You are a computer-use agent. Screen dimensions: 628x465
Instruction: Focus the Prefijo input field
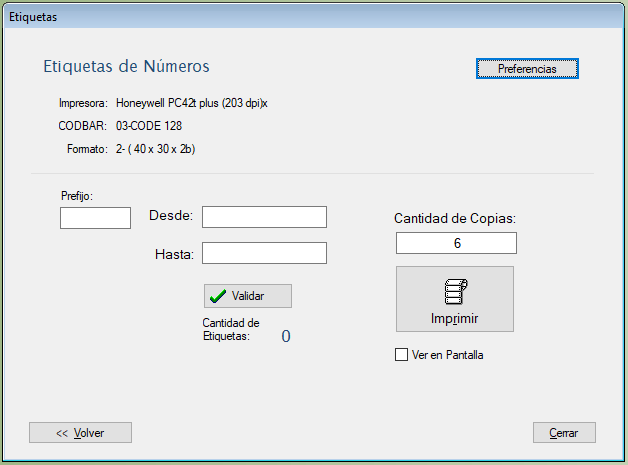click(95, 218)
